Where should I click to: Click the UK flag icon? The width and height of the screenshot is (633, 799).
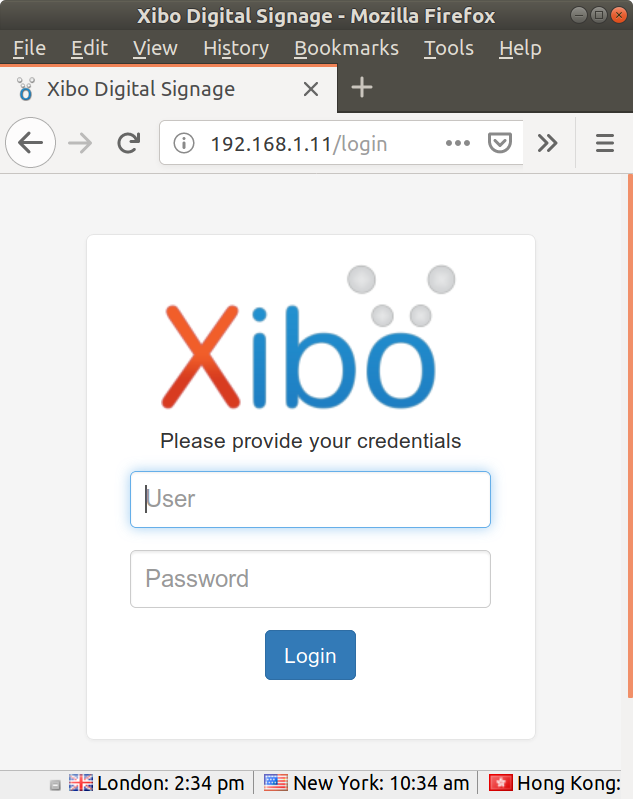coord(81,783)
